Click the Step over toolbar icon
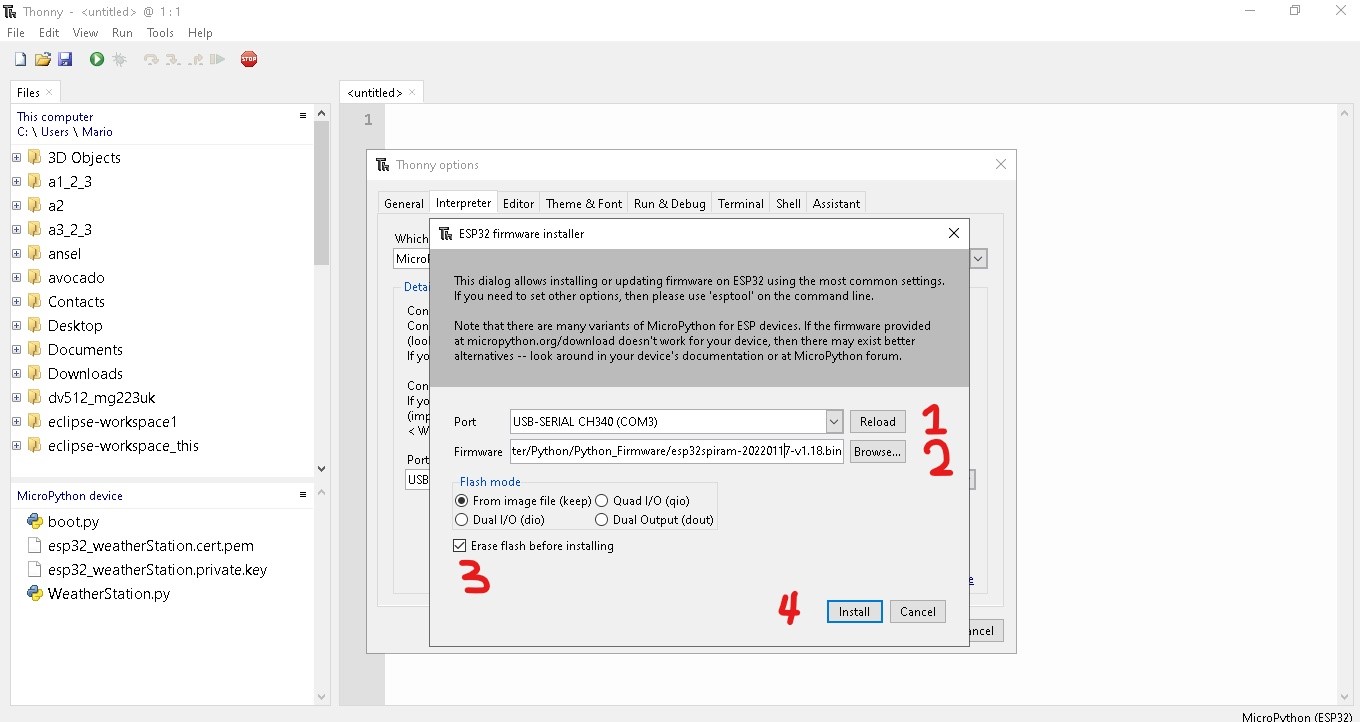The height and width of the screenshot is (722, 1360). click(151, 60)
